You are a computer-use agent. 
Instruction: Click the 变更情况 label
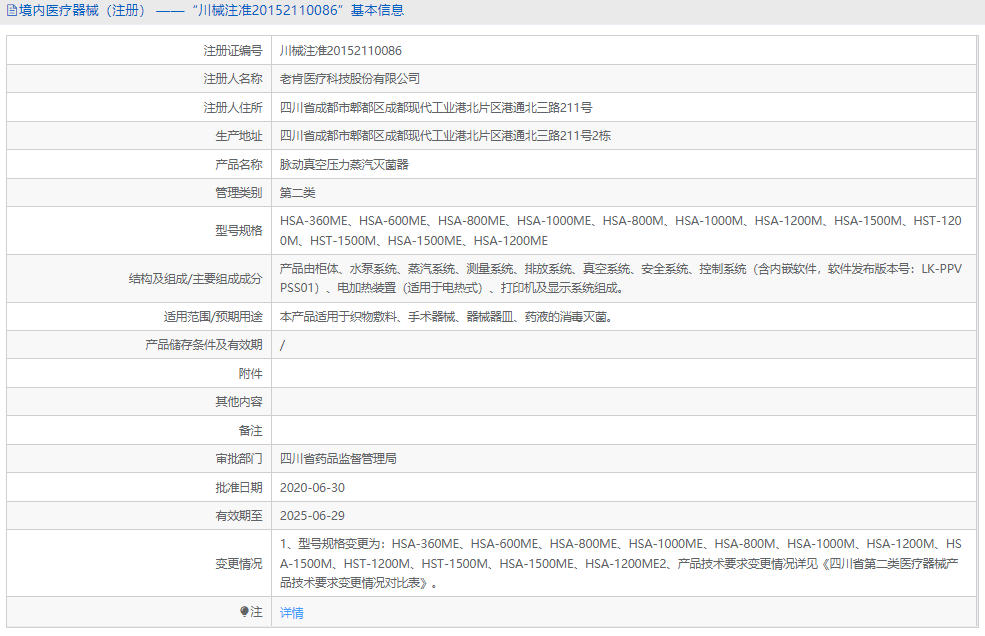(239, 564)
